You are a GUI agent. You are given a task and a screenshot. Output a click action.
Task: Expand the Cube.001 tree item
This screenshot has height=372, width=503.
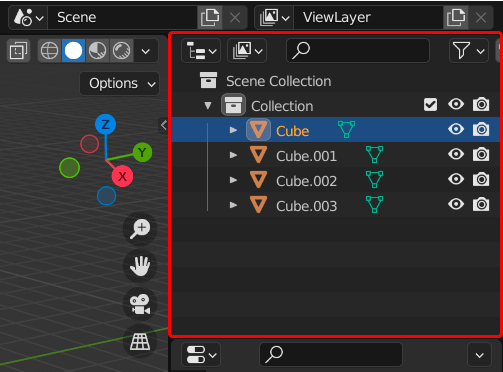click(x=233, y=155)
